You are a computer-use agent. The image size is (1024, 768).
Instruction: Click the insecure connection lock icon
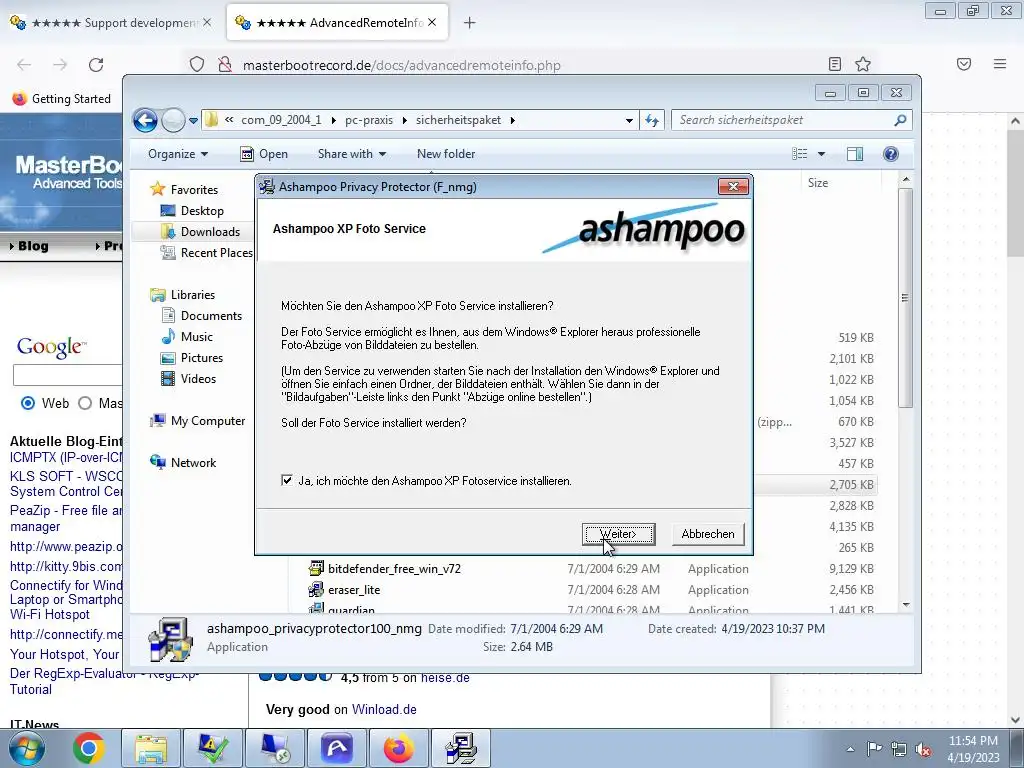pos(225,65)
